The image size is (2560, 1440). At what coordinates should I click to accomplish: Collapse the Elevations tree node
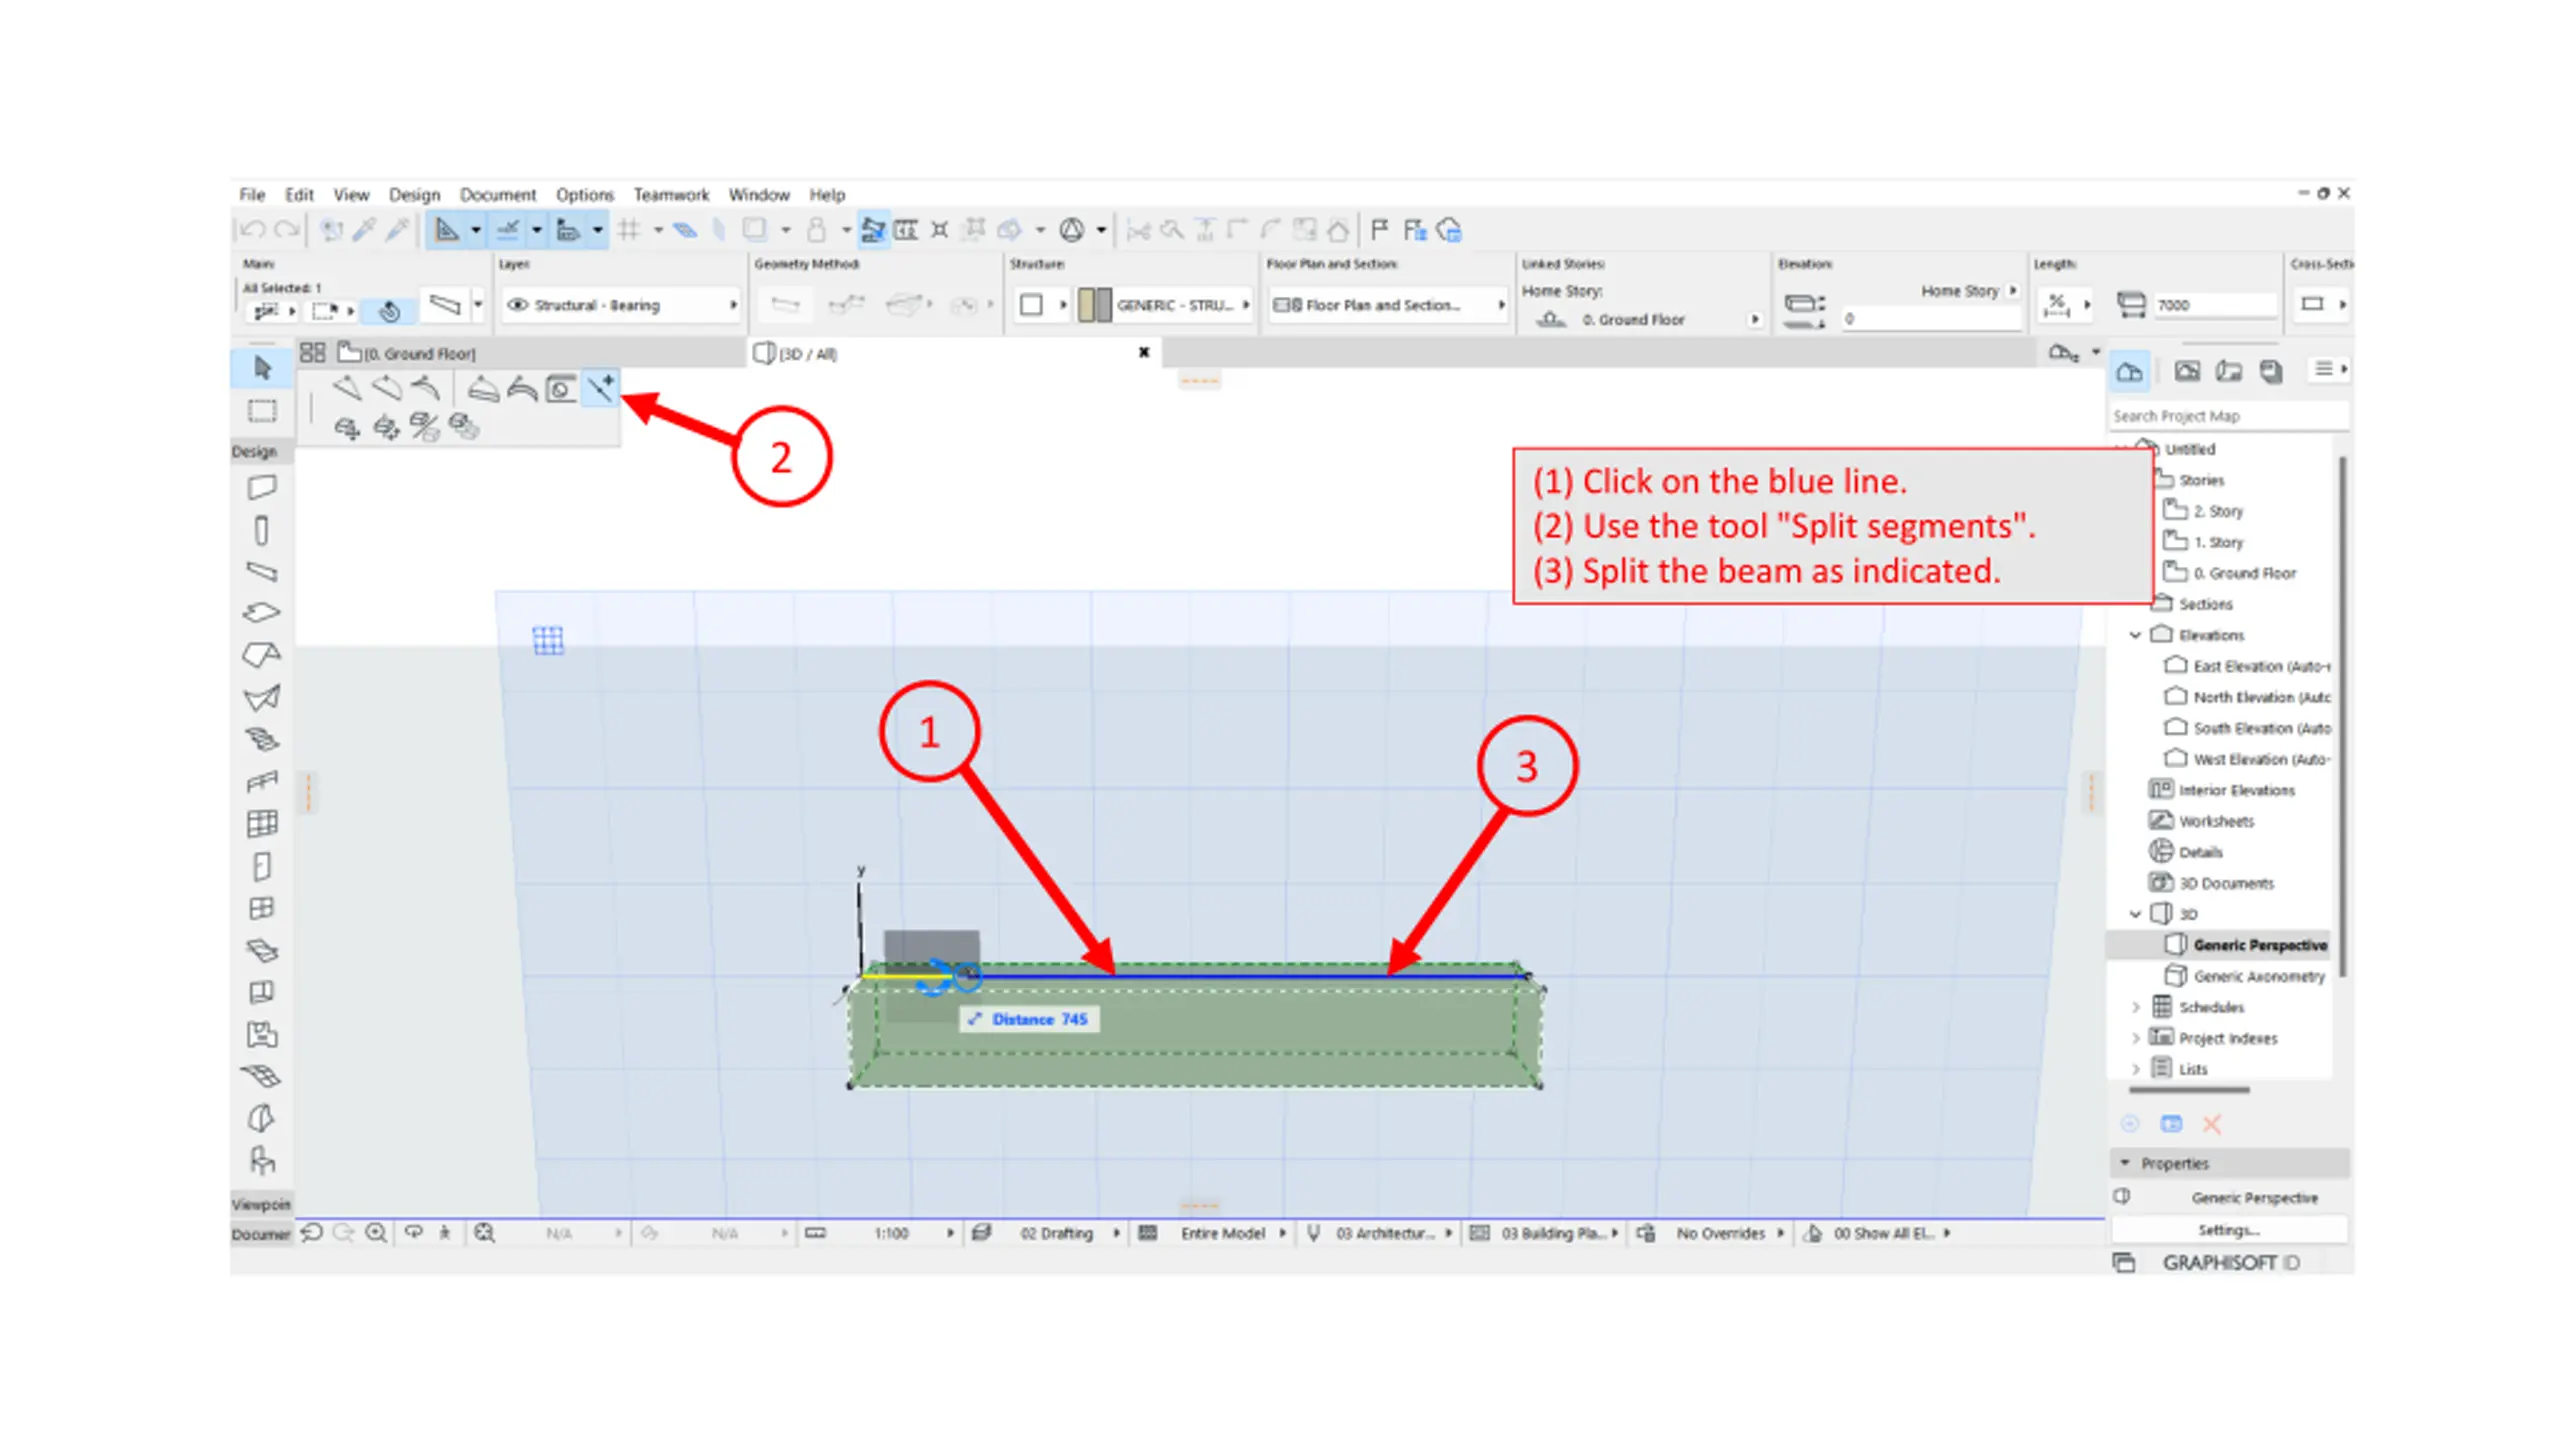pos(2135,635)
